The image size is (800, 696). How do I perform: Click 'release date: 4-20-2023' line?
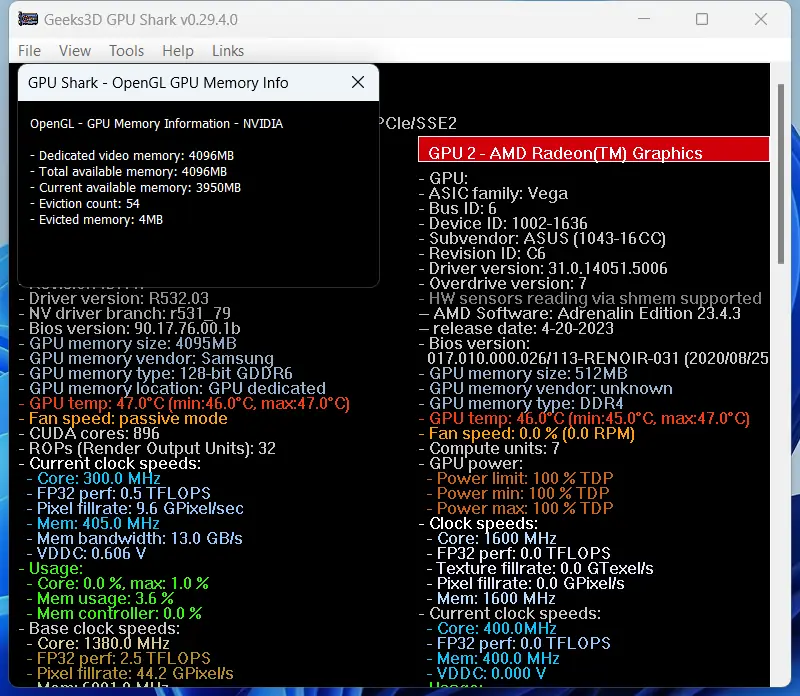click(516, 329)
